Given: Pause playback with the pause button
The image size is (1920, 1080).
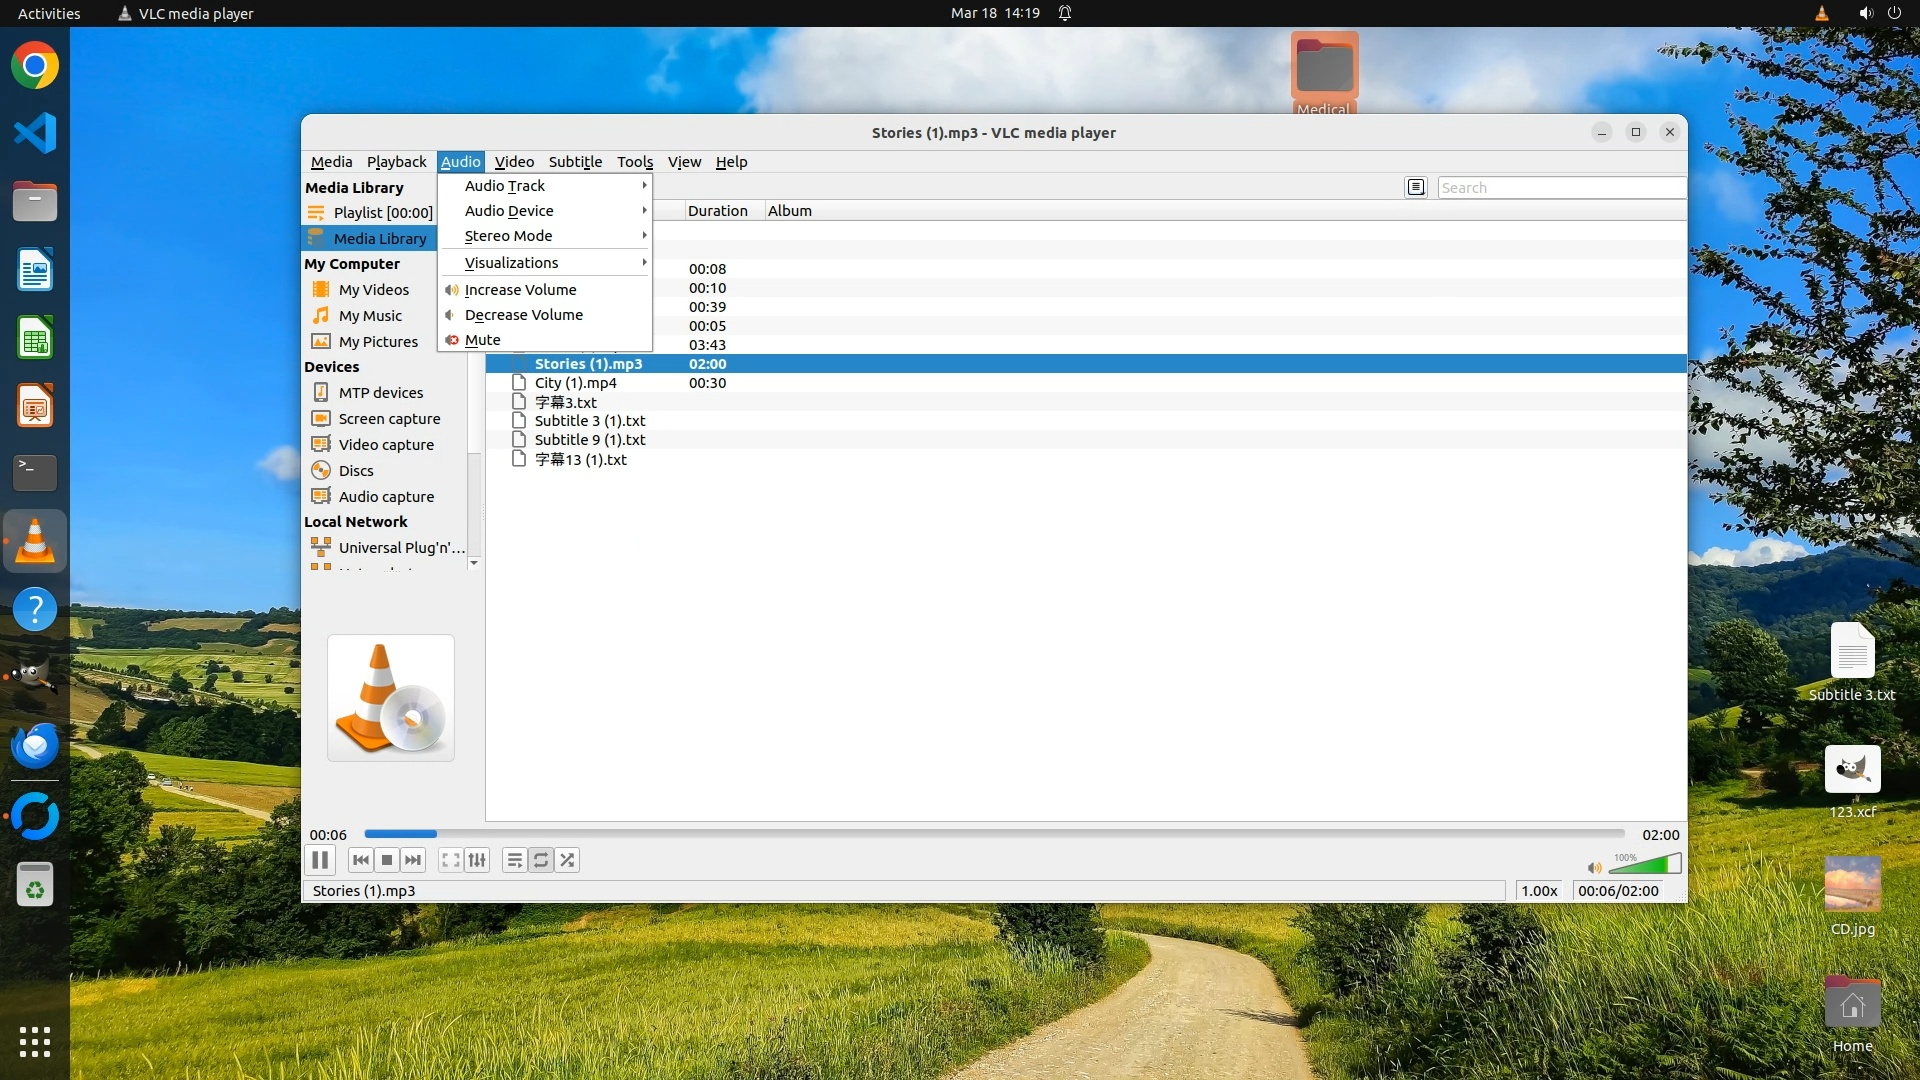Looking at the screenshot, I should [x=320, y=860].
